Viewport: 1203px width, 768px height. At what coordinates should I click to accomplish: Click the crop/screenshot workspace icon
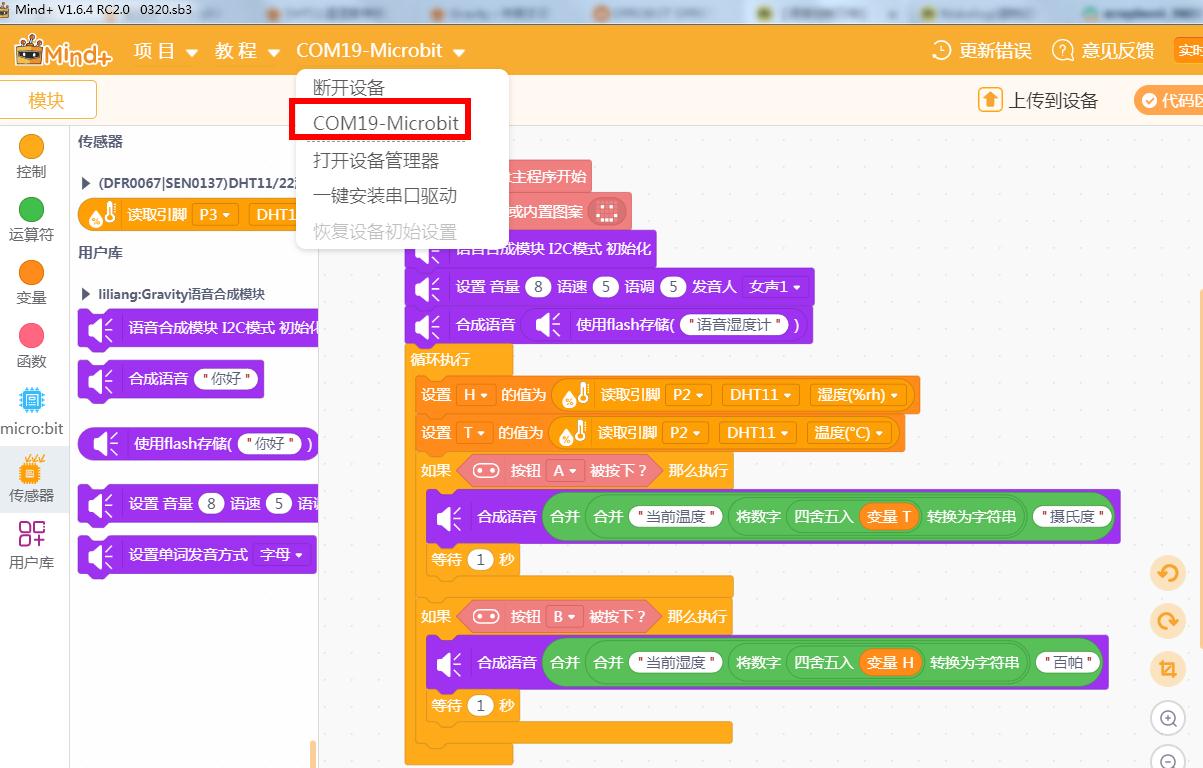pyautogui.click(x=1167, y=669)
